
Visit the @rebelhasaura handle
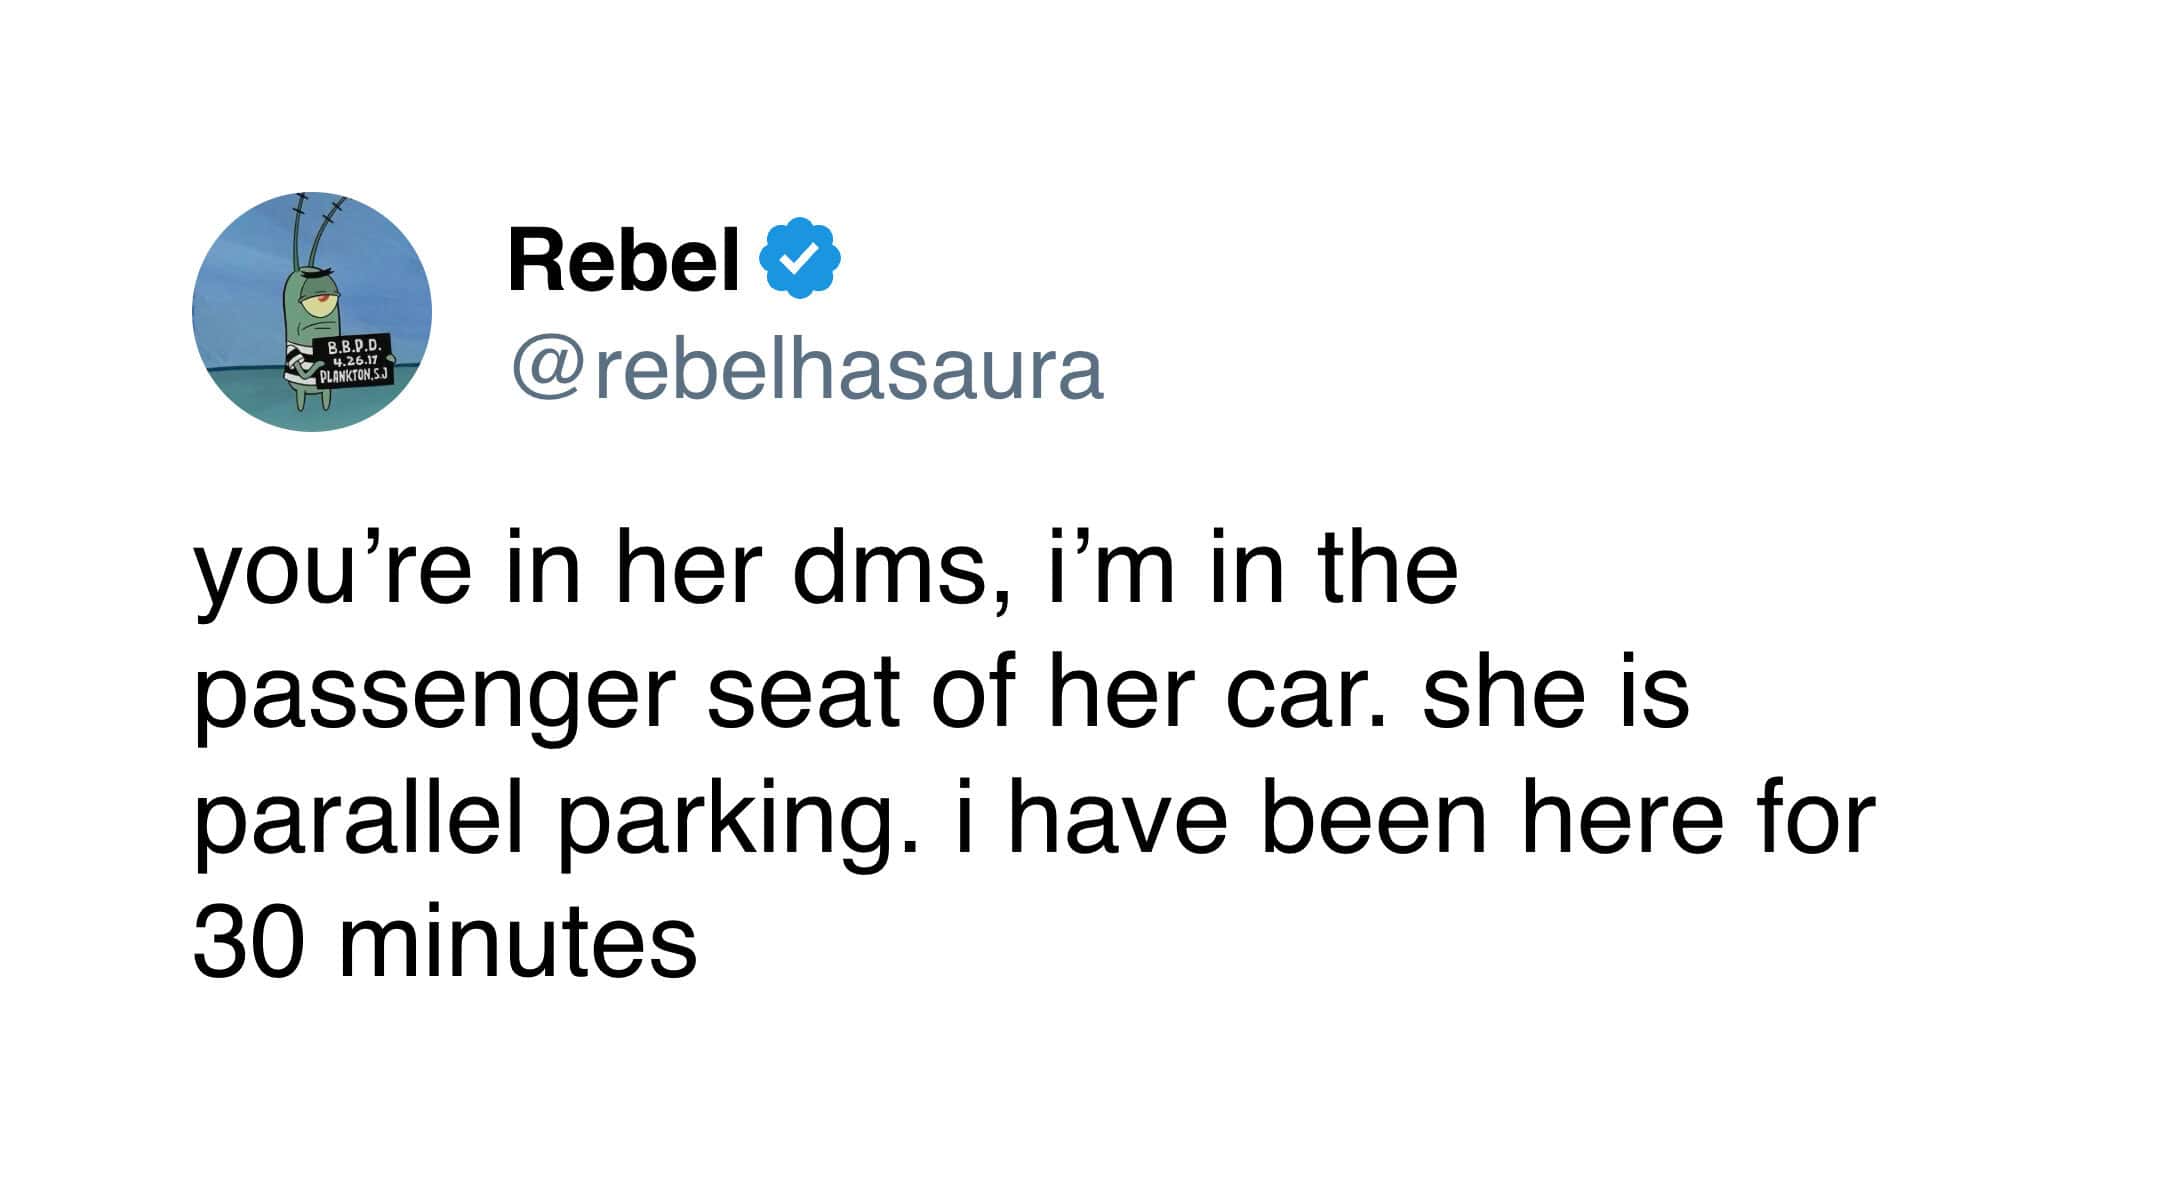[x=807, y=370]
